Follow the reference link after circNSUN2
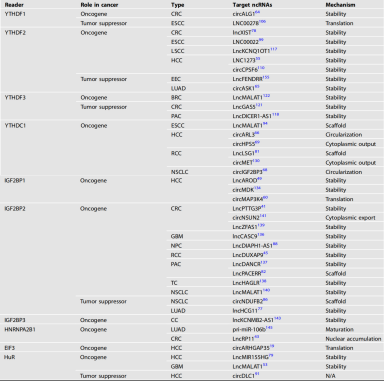 (x=263, y=216)
